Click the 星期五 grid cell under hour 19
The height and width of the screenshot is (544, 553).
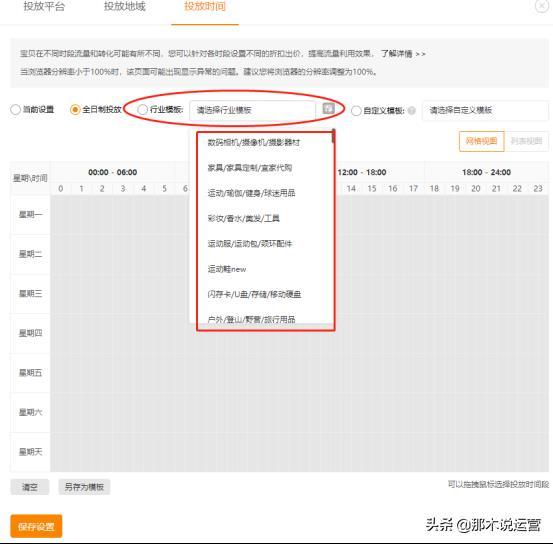click(455, 373)
